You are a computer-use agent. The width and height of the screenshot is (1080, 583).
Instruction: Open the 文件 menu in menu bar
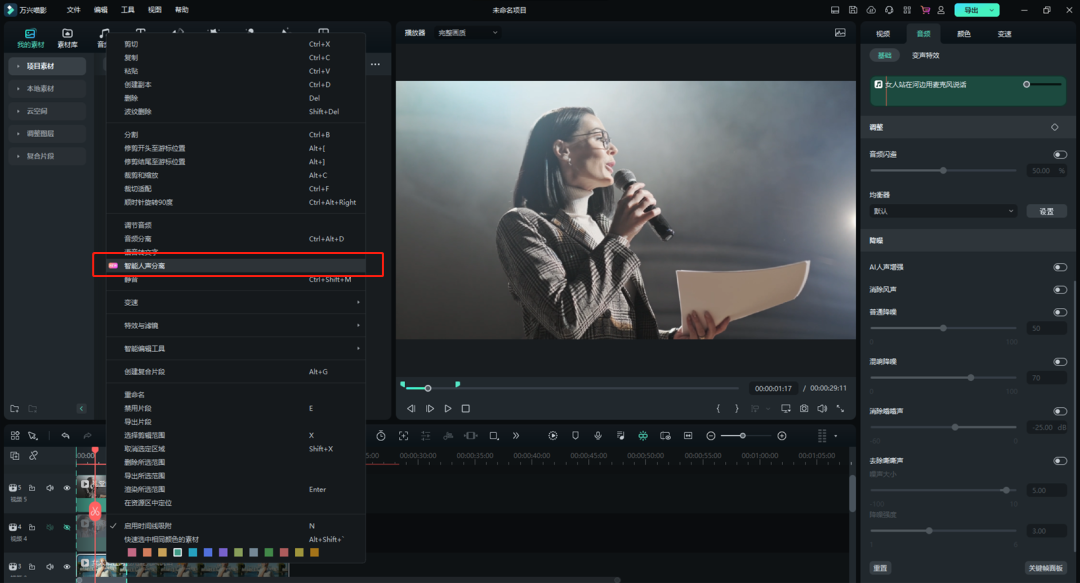(74, 10)
